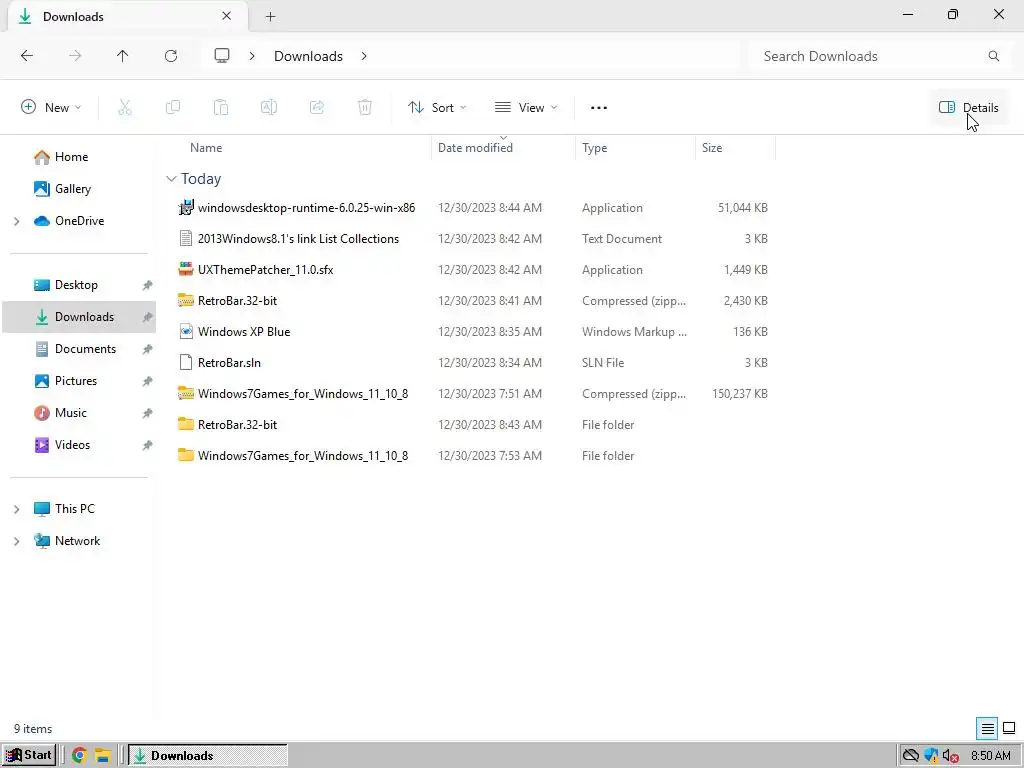Open the Sort dropdown

[437, 108]
